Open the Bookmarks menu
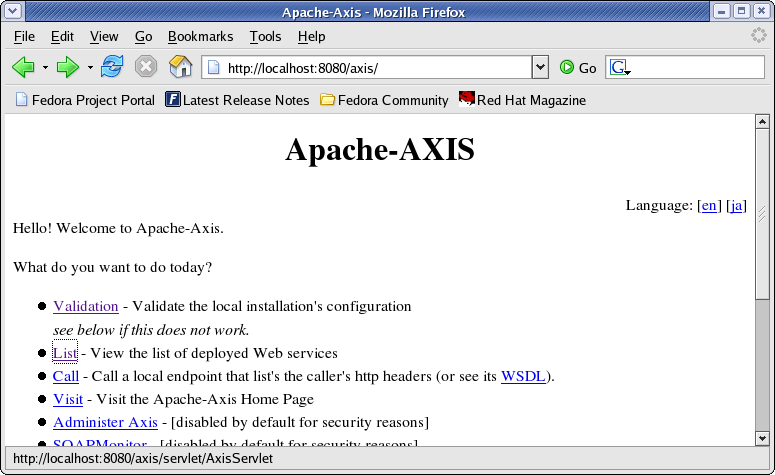 coord(200,37)
